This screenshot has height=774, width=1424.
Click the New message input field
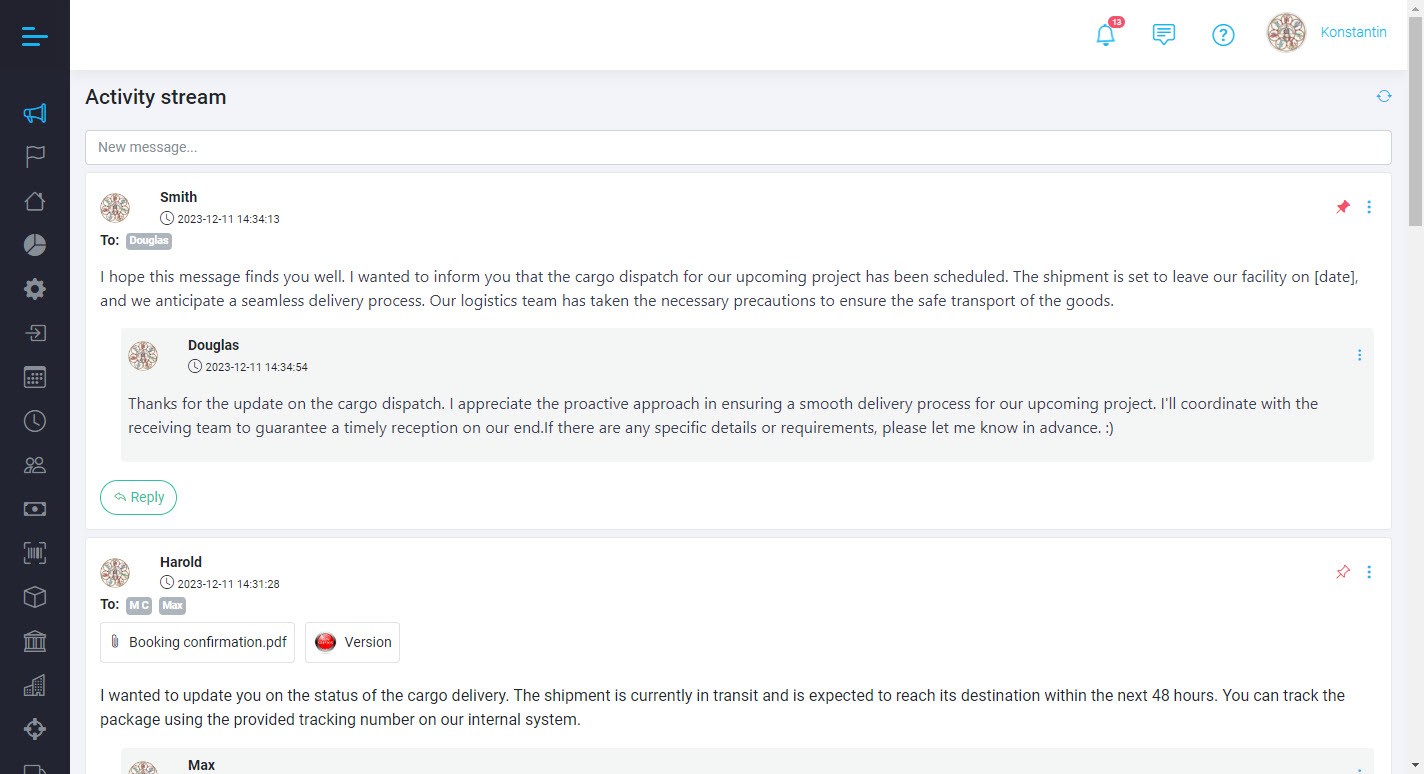pos(738,147)
